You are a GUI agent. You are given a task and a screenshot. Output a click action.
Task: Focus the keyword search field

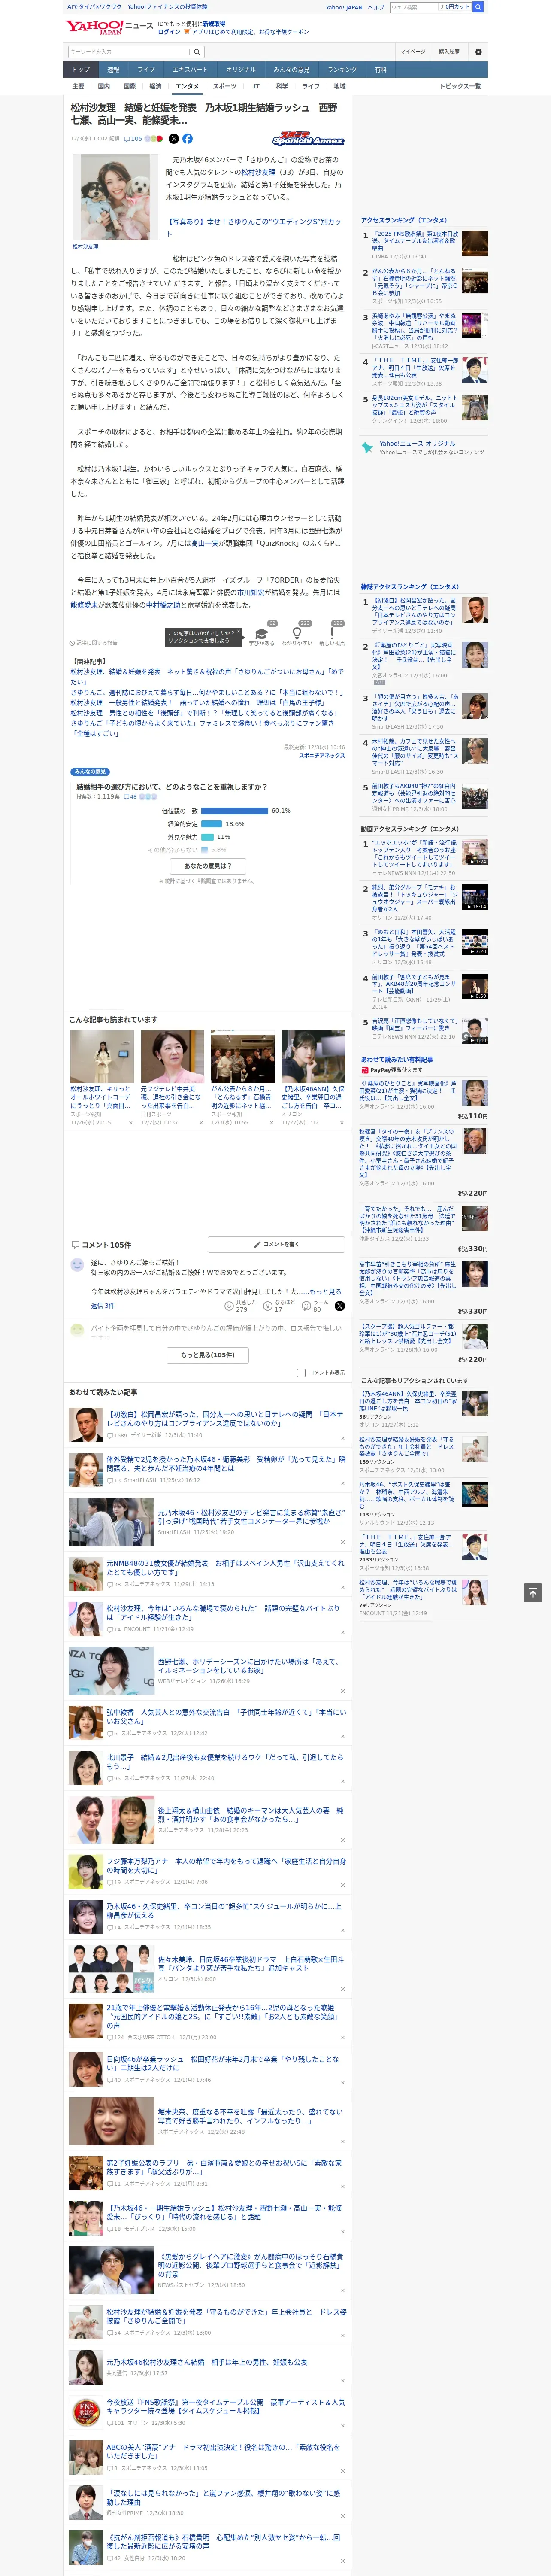click(129, 52)
